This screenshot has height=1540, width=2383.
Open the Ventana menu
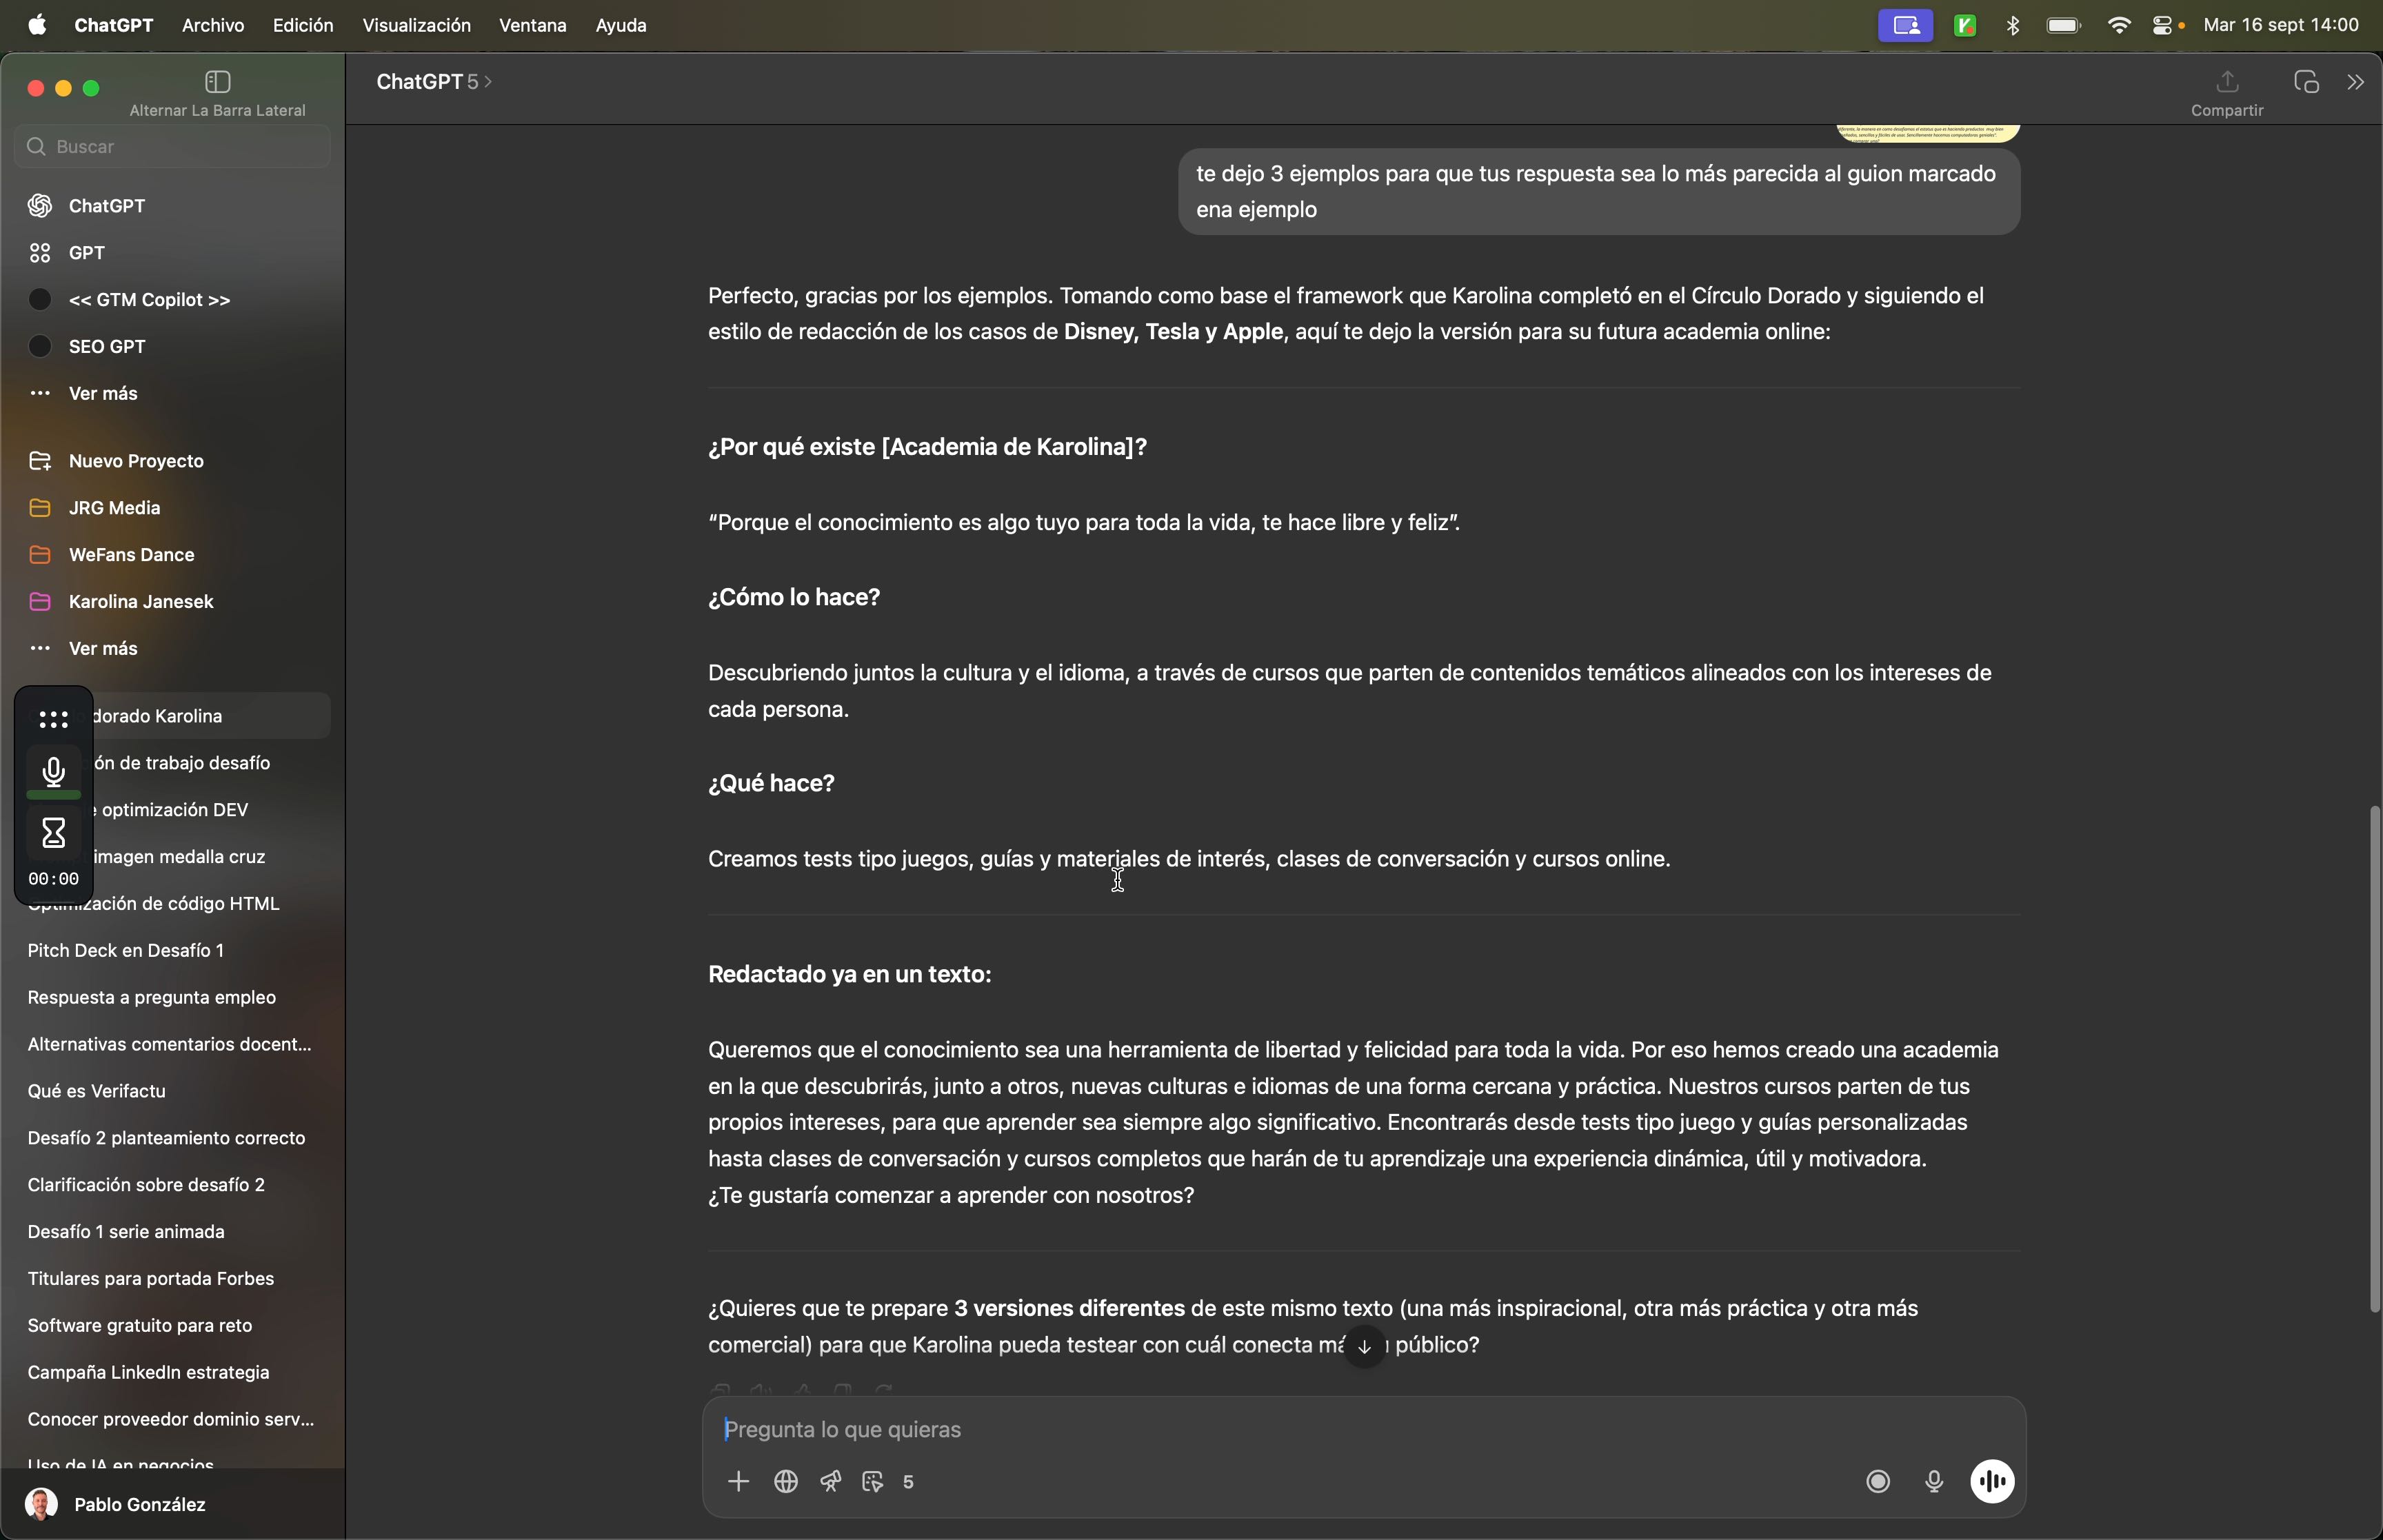pos(533,26)
